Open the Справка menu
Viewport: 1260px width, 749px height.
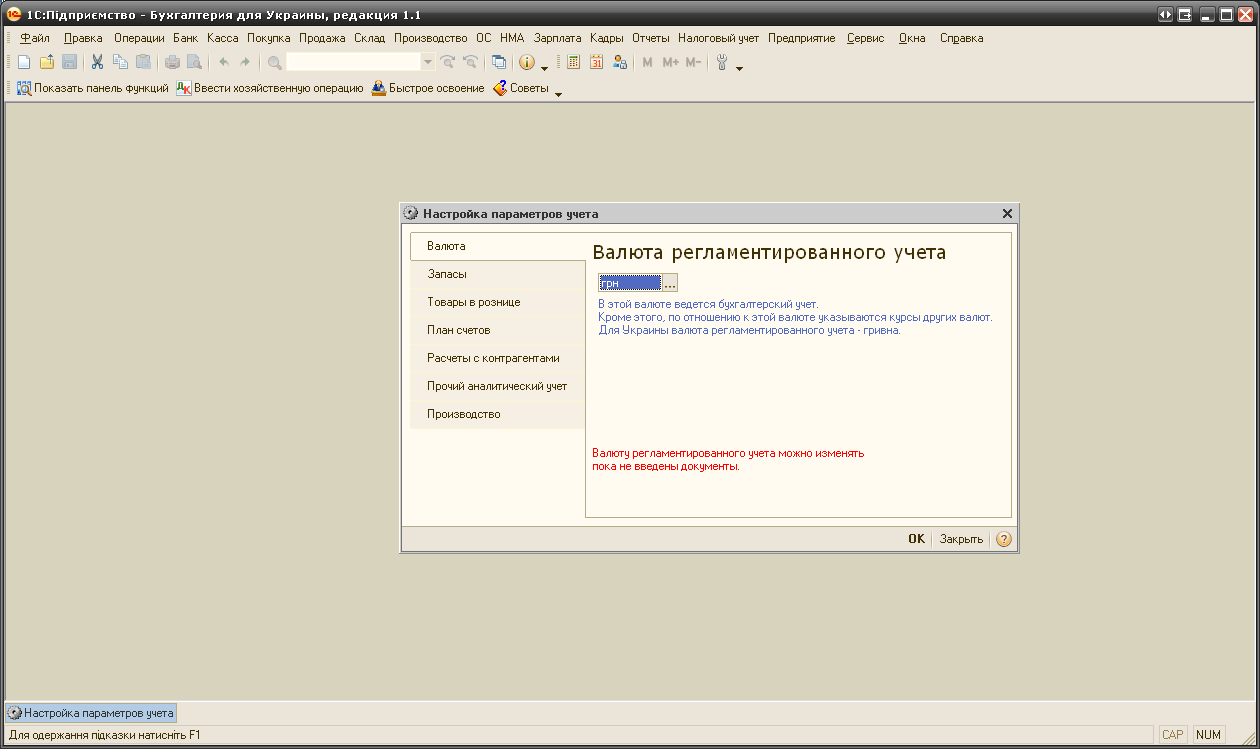pos(961,38)
